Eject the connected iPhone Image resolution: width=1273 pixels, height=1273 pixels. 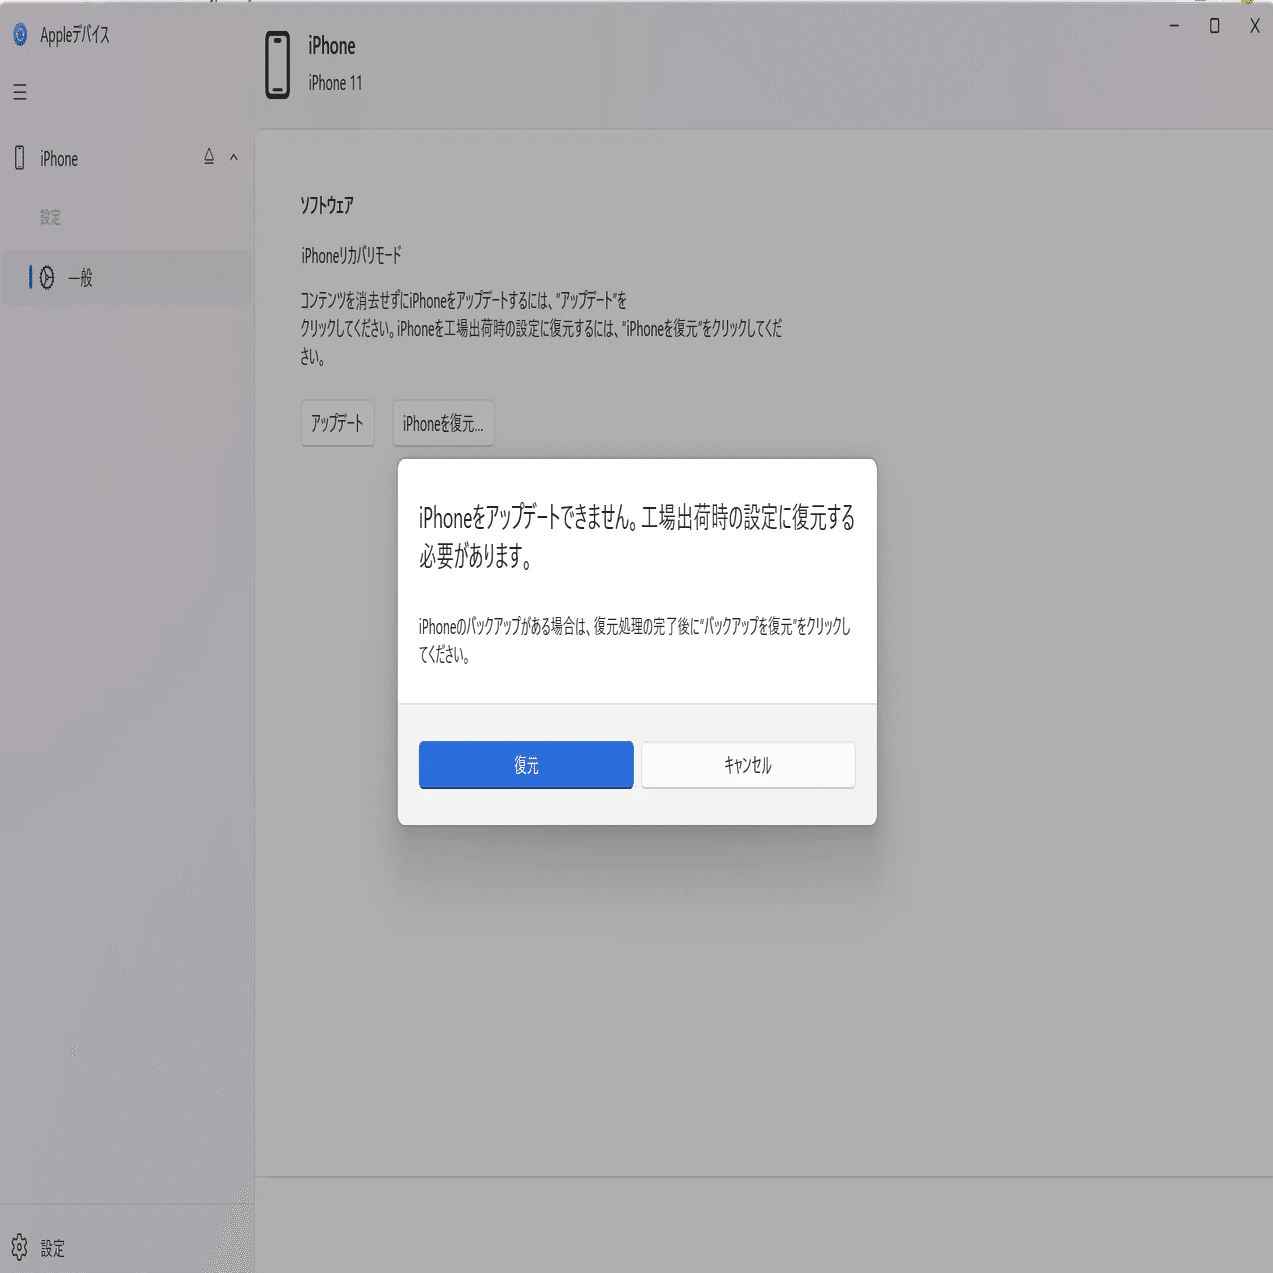208,157
